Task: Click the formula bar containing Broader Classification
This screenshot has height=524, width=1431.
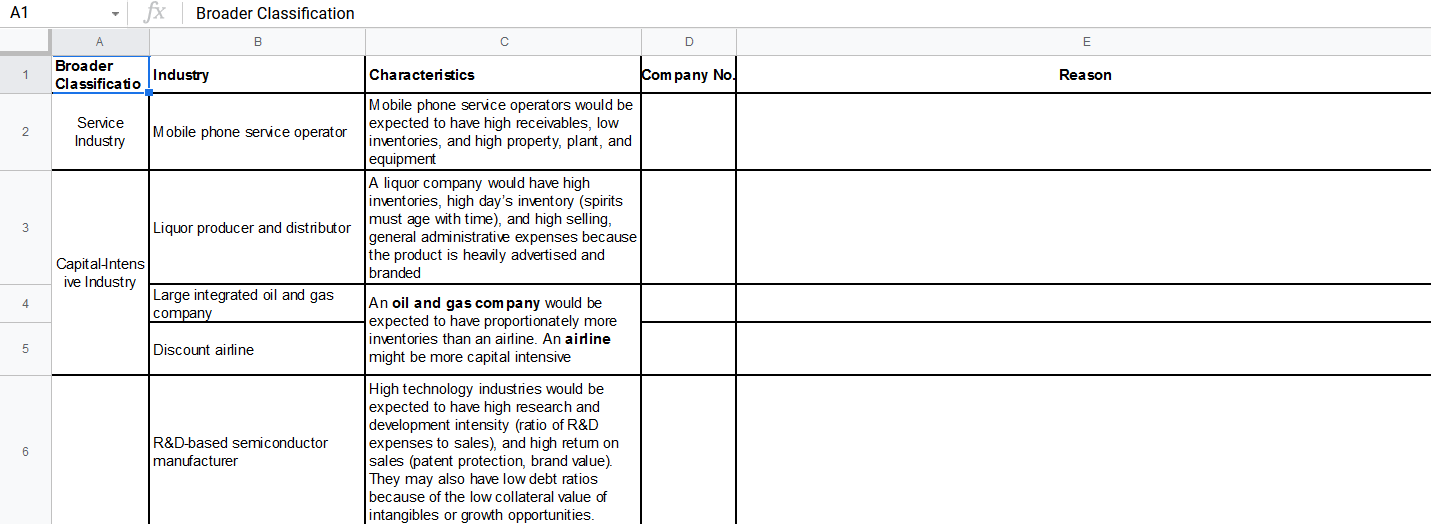Action: (808, 13)
